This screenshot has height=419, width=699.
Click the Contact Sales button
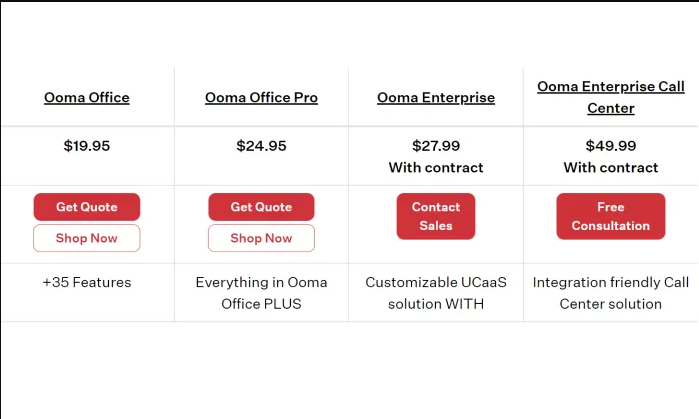[436, 216]
